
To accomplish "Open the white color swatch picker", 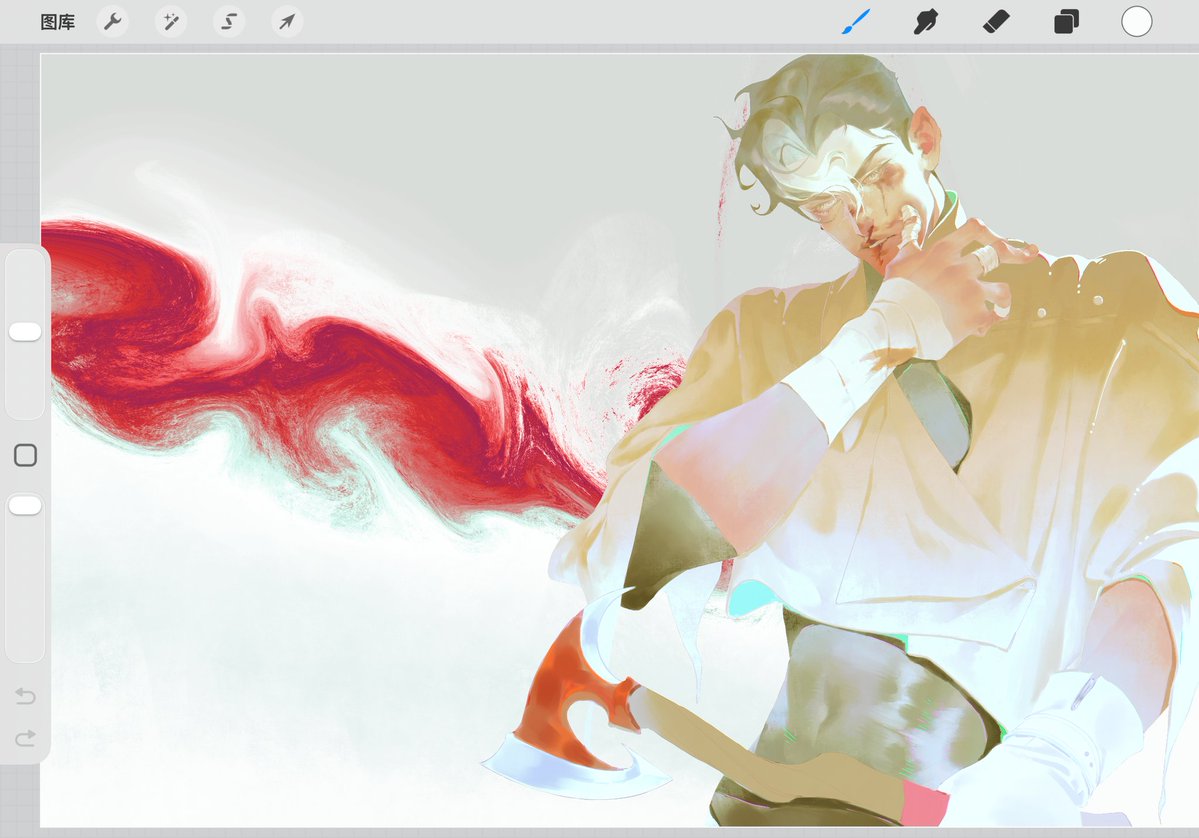I will pyautogui.click(x=1136, y=21).
